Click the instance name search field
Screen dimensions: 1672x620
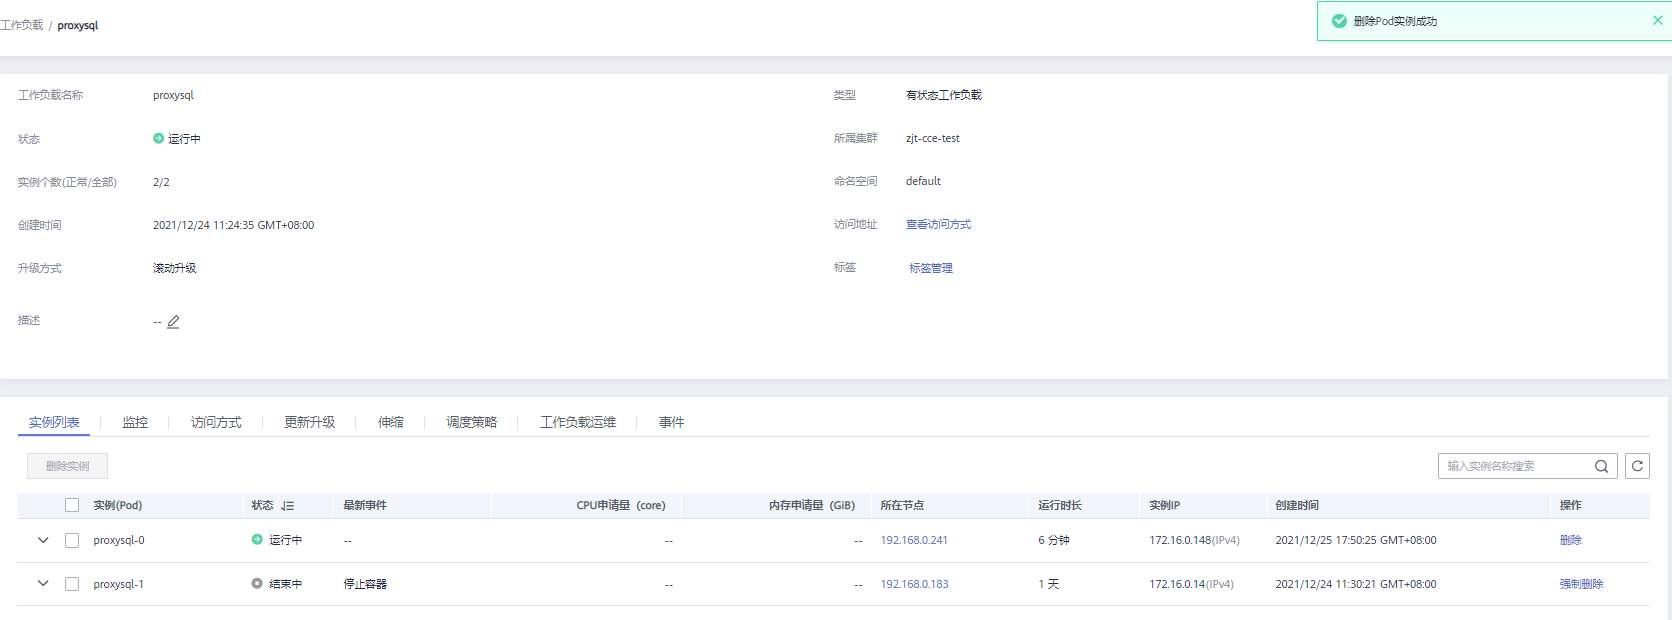[1515, 466]
